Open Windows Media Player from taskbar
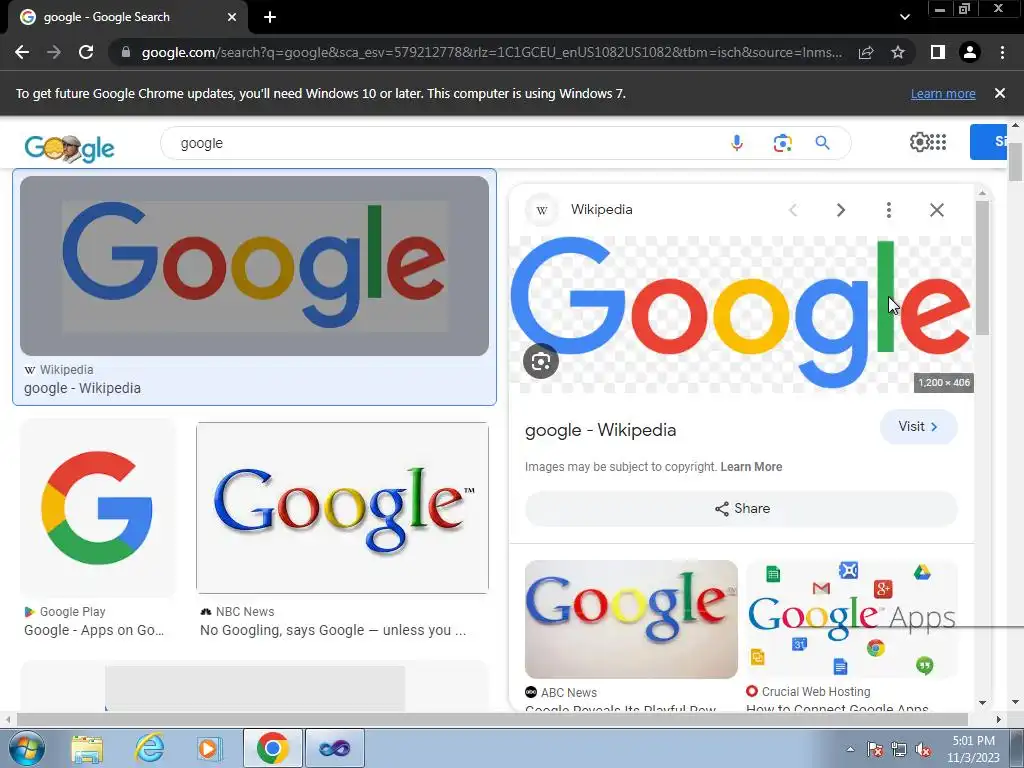This screenshot has width=1024, height=768. 210,748
